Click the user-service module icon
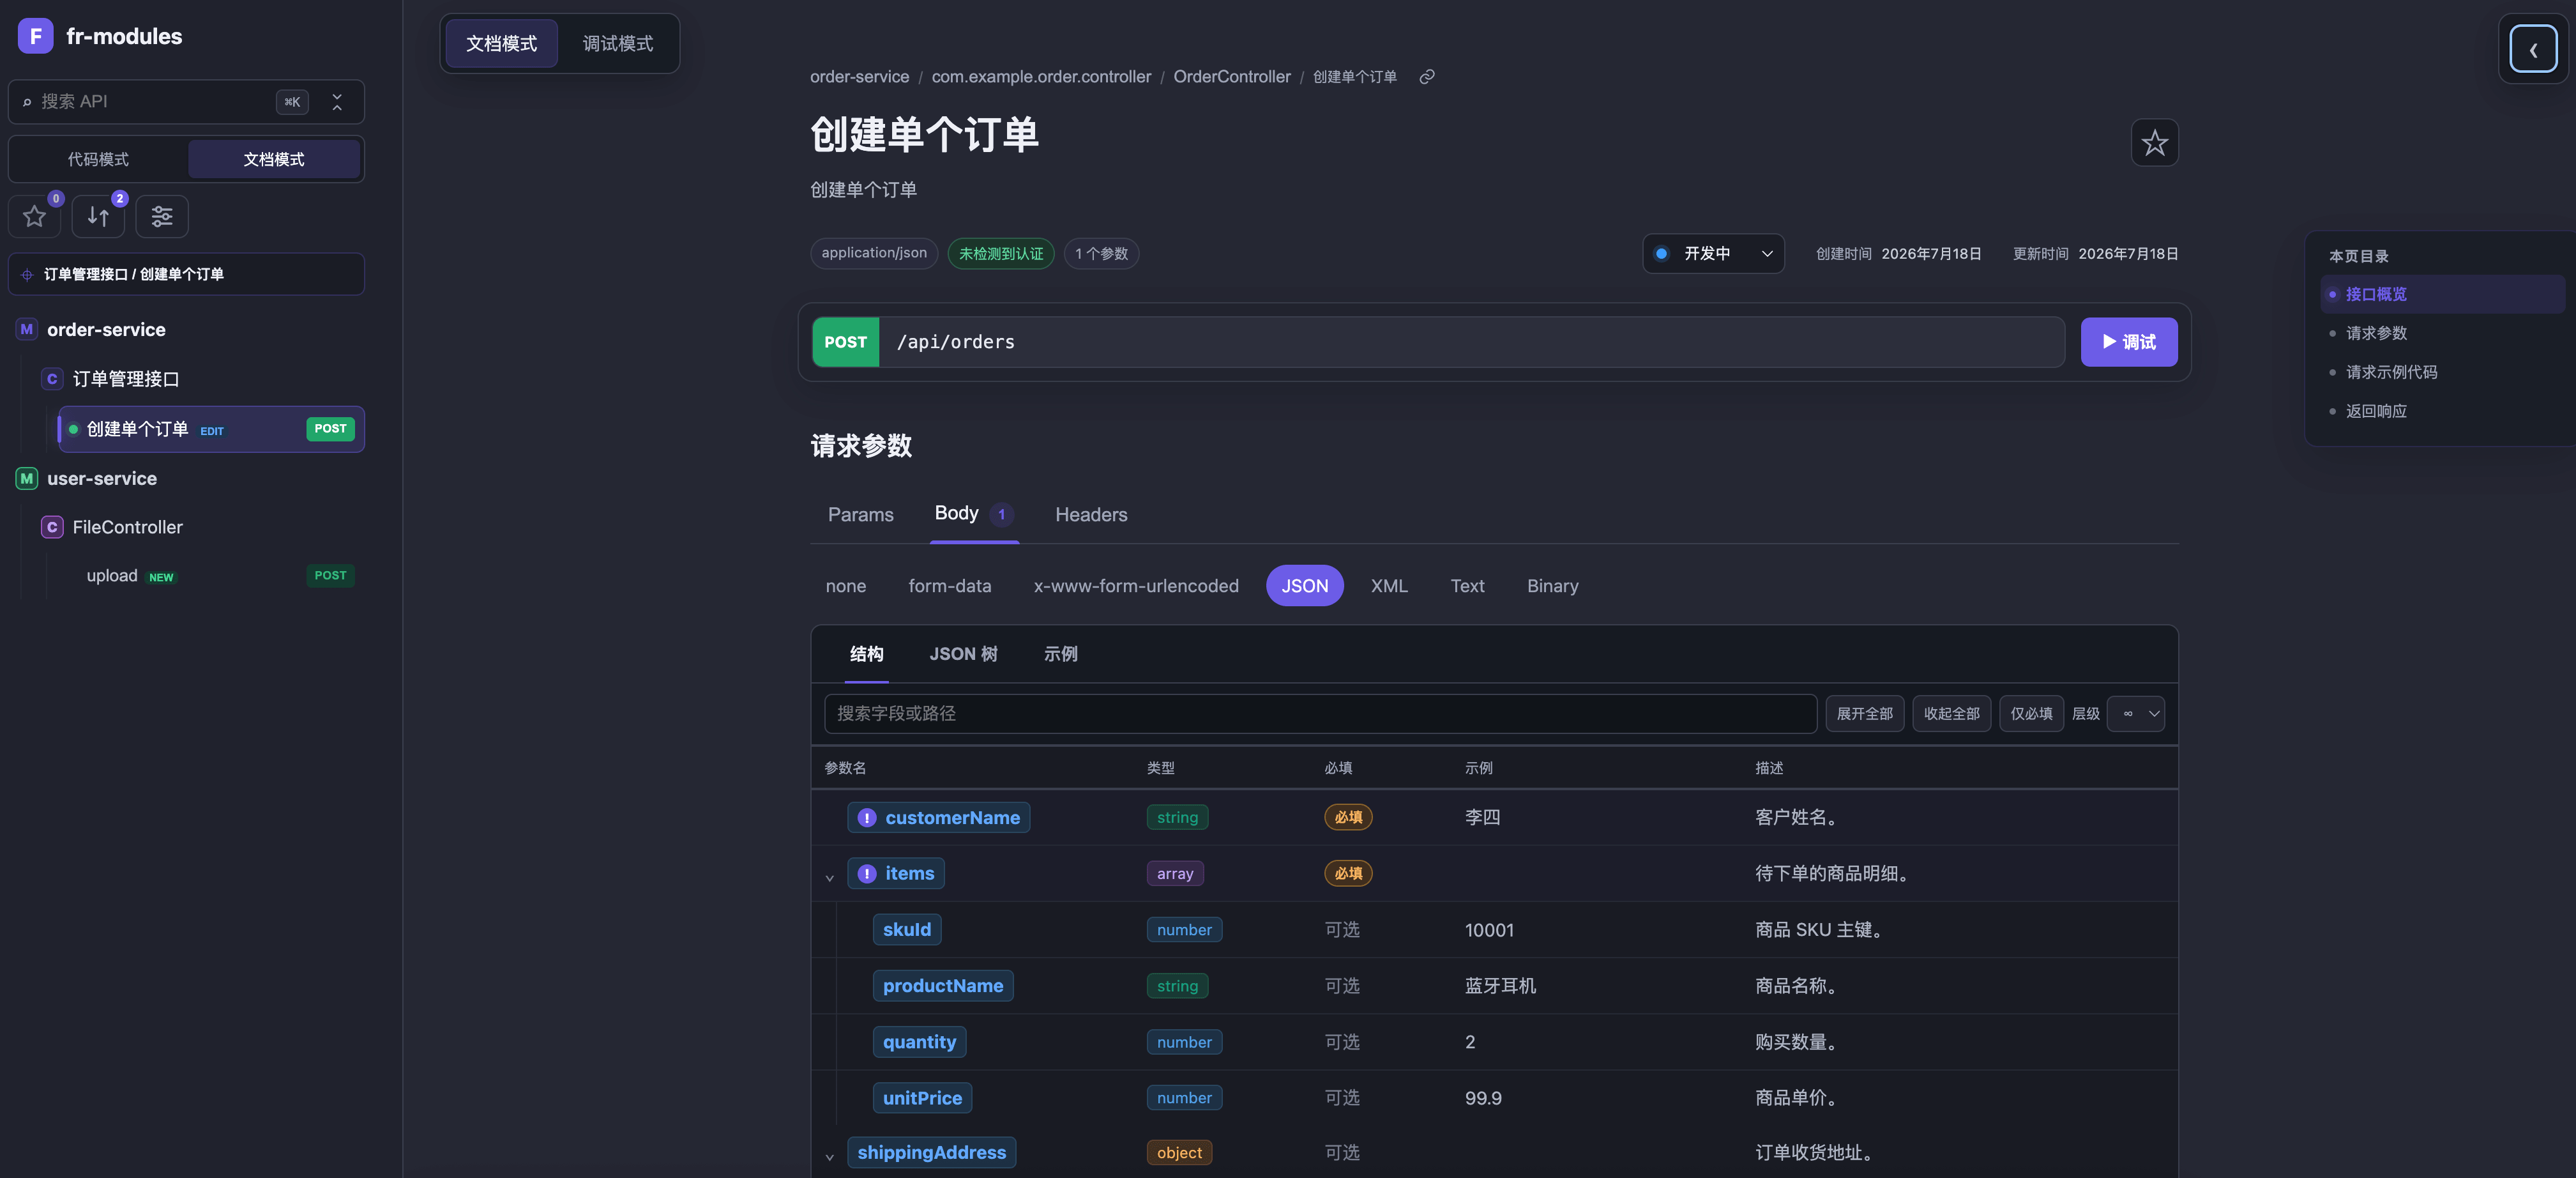 click(27, 478)
